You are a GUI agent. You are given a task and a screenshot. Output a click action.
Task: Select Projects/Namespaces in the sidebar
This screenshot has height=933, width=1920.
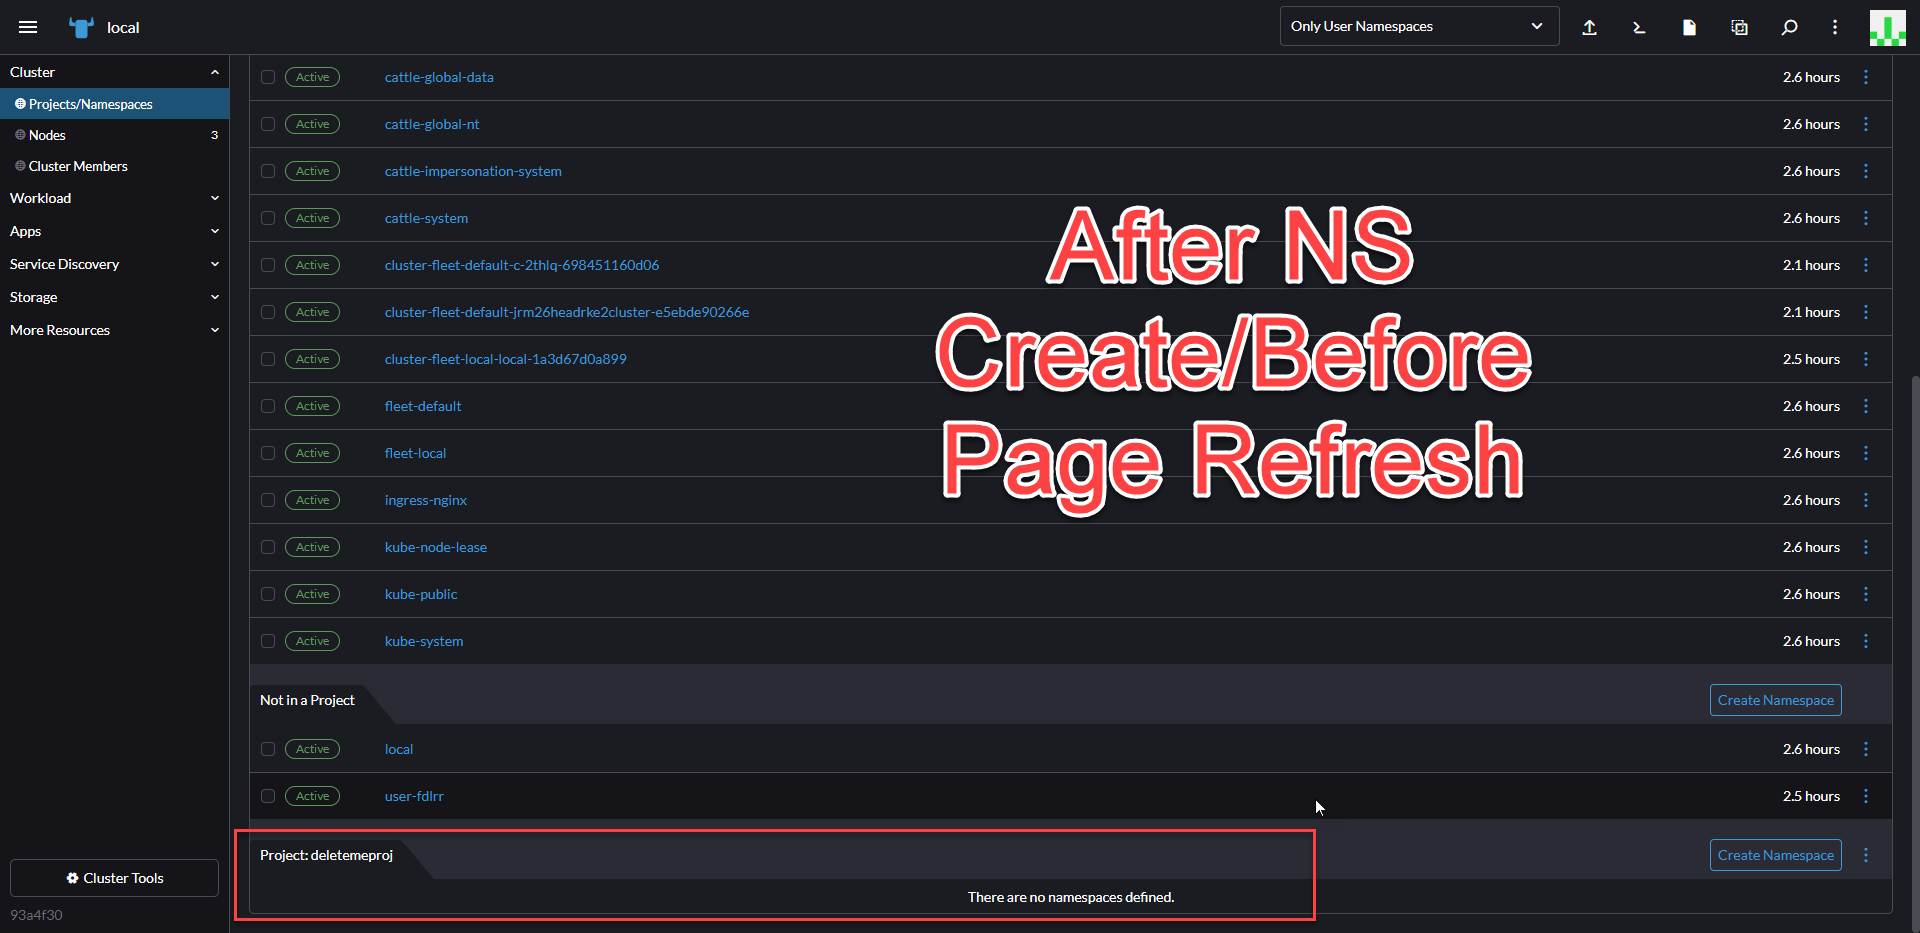pyautogui.click(x=91, y=103)
